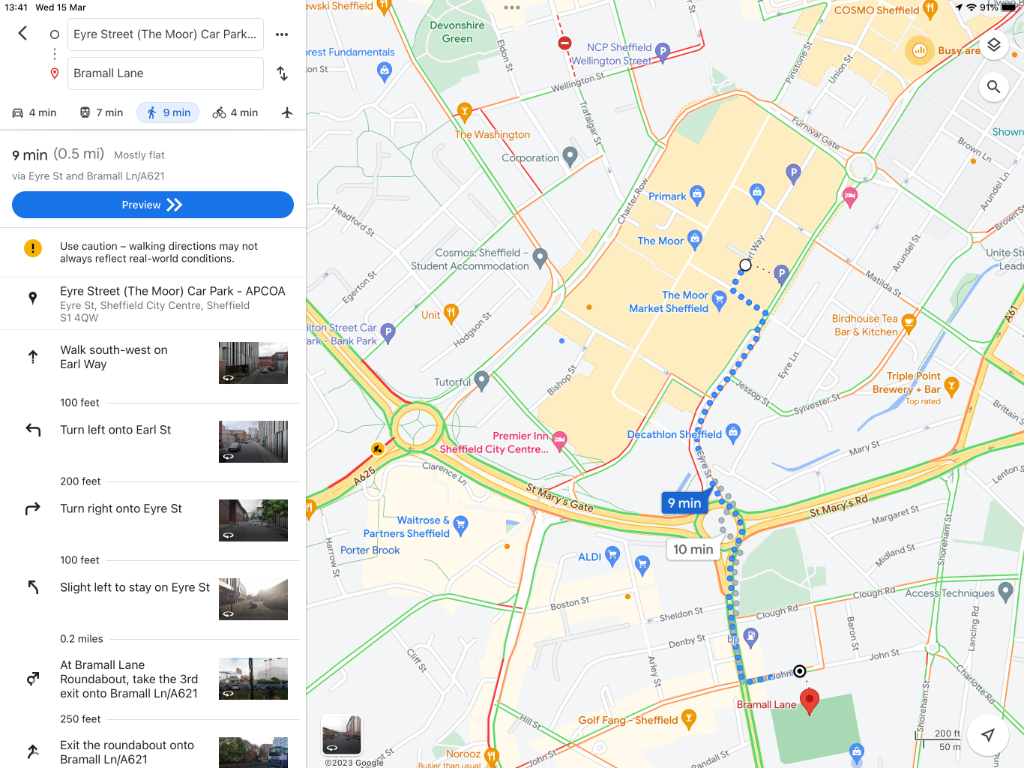Image resolution: width=1024 pixels, height=768 pixels.
Task: Select the cycling tab showing 4 min
Action: [x=235, y=112]
